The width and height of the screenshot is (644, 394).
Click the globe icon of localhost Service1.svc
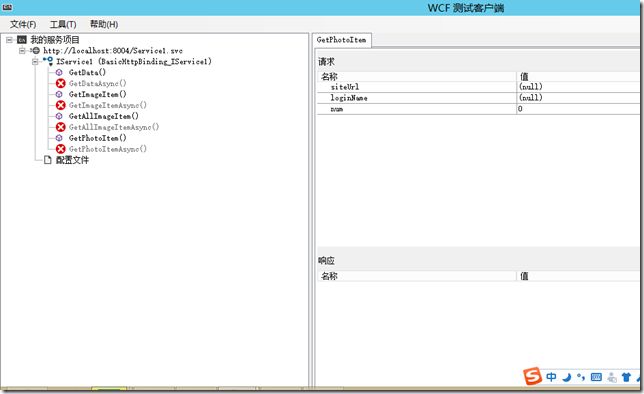click(36, 51)
